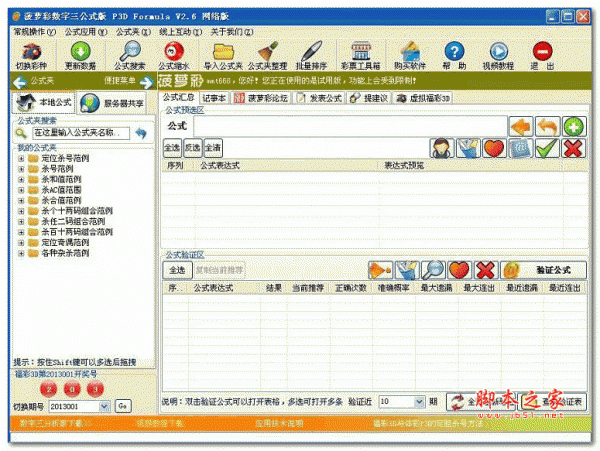Click the orange play arrow icon in verify area

[380, 270]
